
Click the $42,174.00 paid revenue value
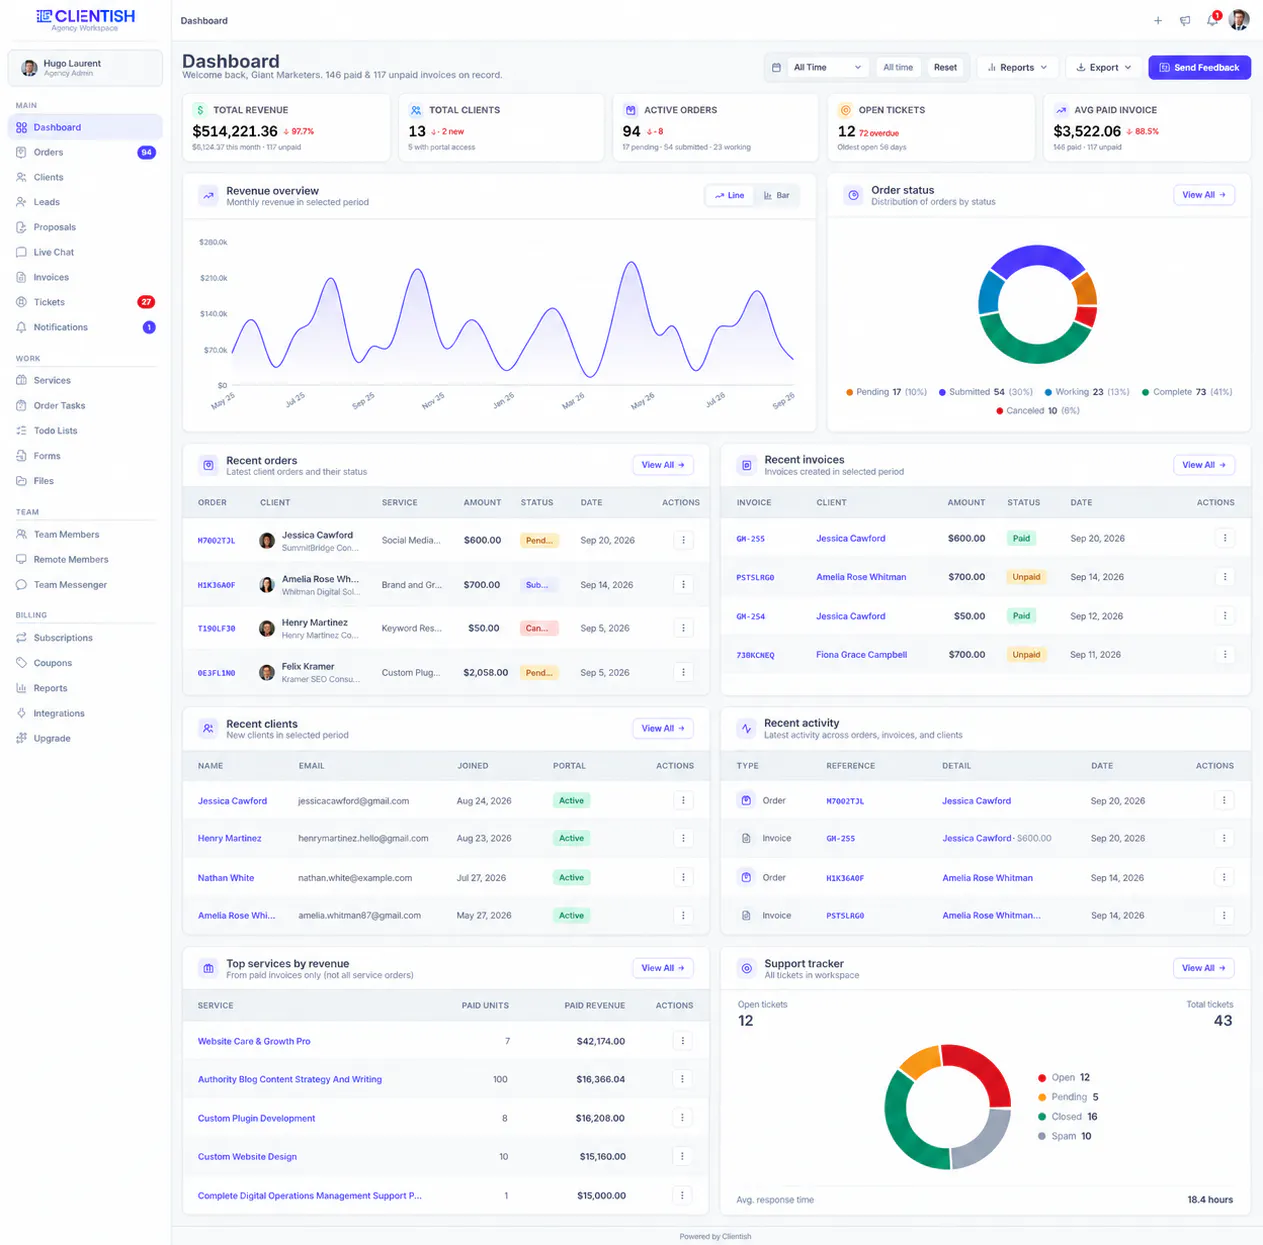pos(601,1041)
